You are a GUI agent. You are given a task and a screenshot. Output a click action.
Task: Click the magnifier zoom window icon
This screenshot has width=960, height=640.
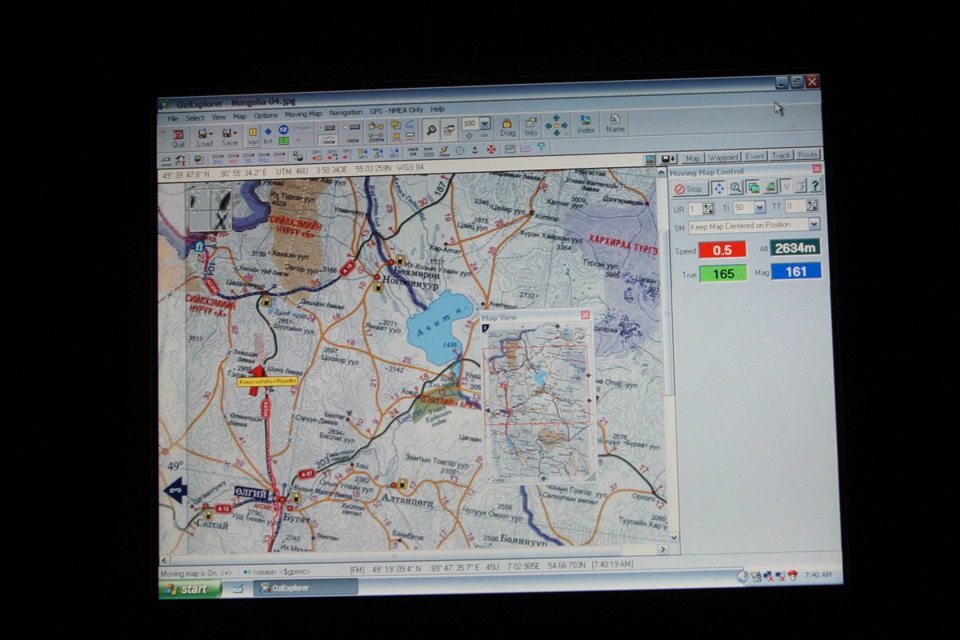(x=431, y=130)
